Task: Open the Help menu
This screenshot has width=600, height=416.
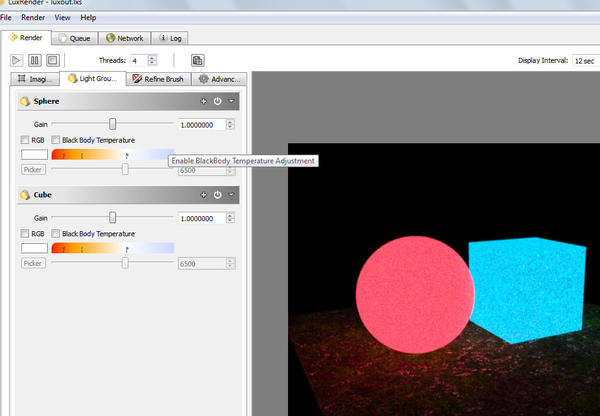Action: point(88,18)
